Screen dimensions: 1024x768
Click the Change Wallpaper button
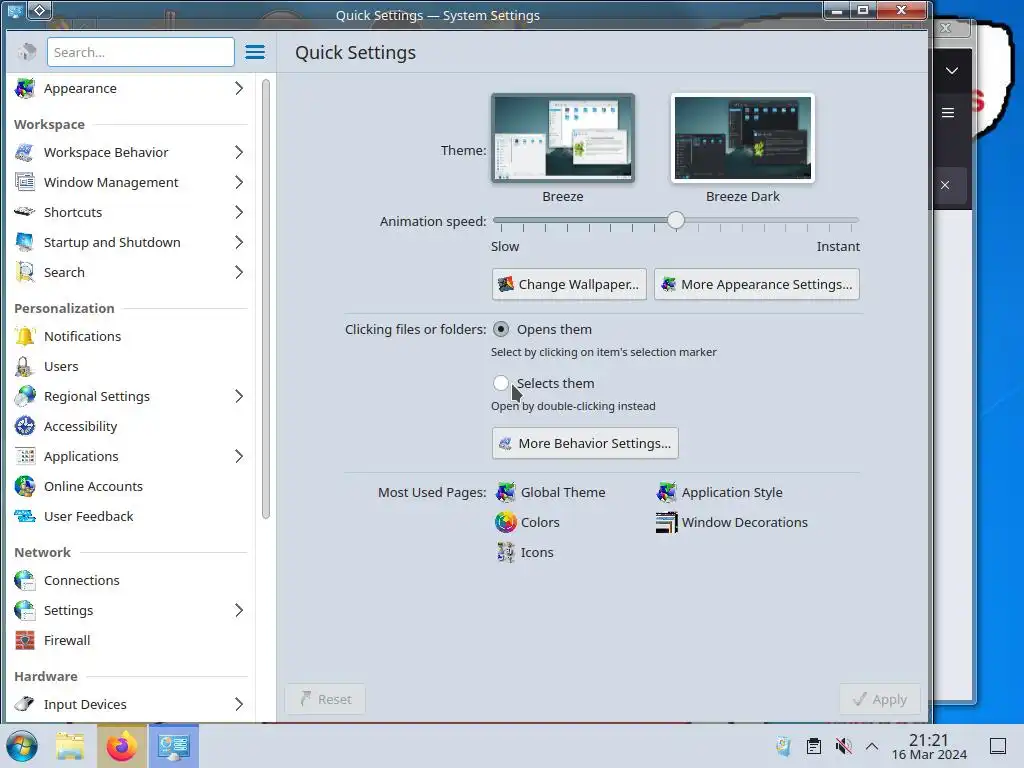click(x=569, y=284)
